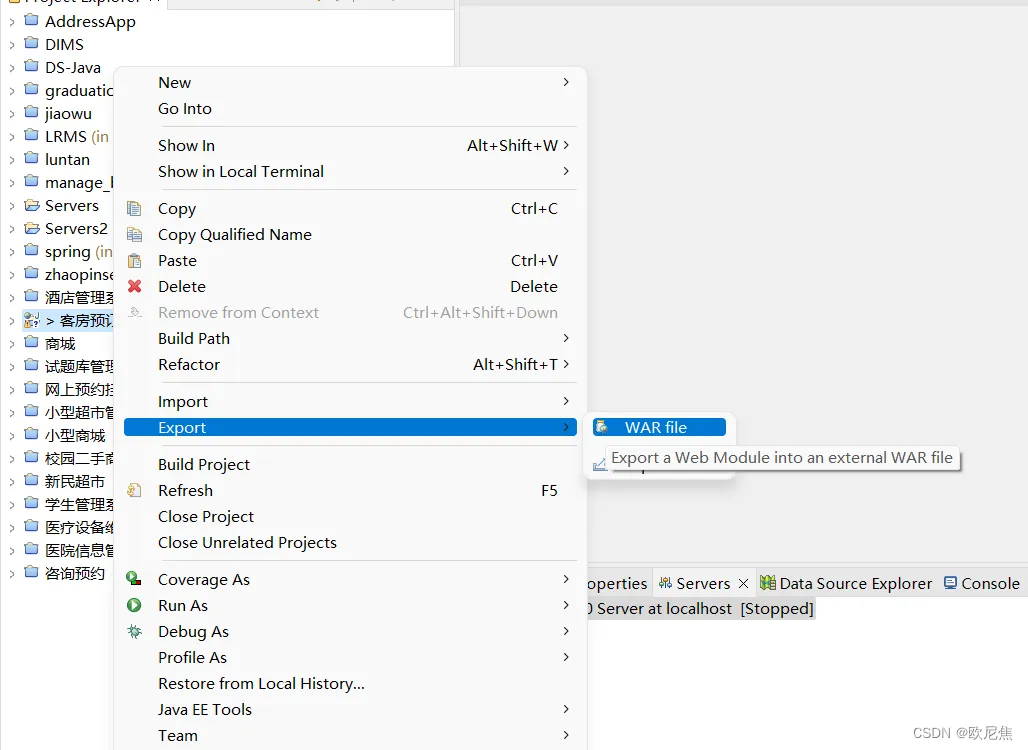Choose Close Unrelated Projects
This screenshot has height=750, width=1028.
(247, 543)
